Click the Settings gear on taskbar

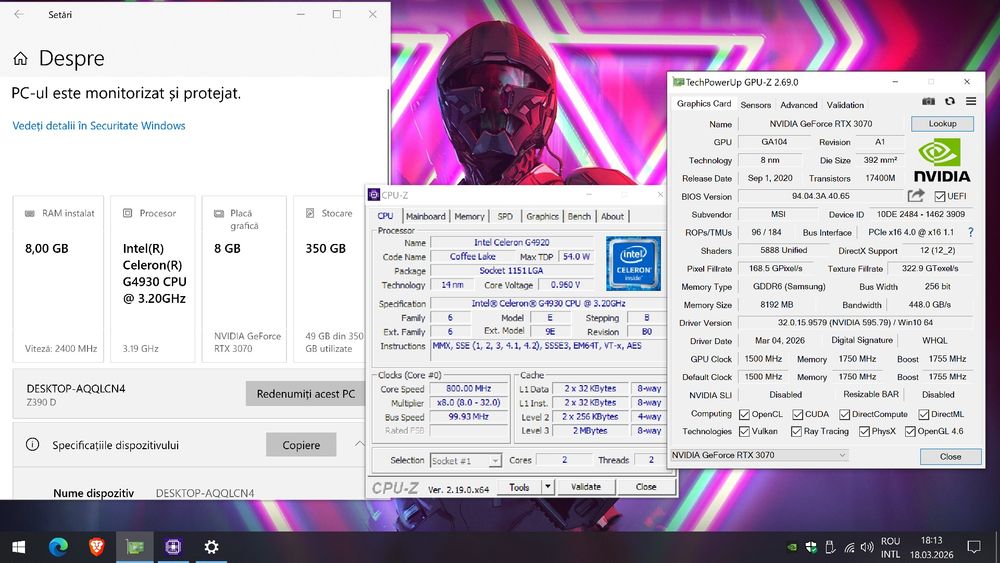[211, 547]
